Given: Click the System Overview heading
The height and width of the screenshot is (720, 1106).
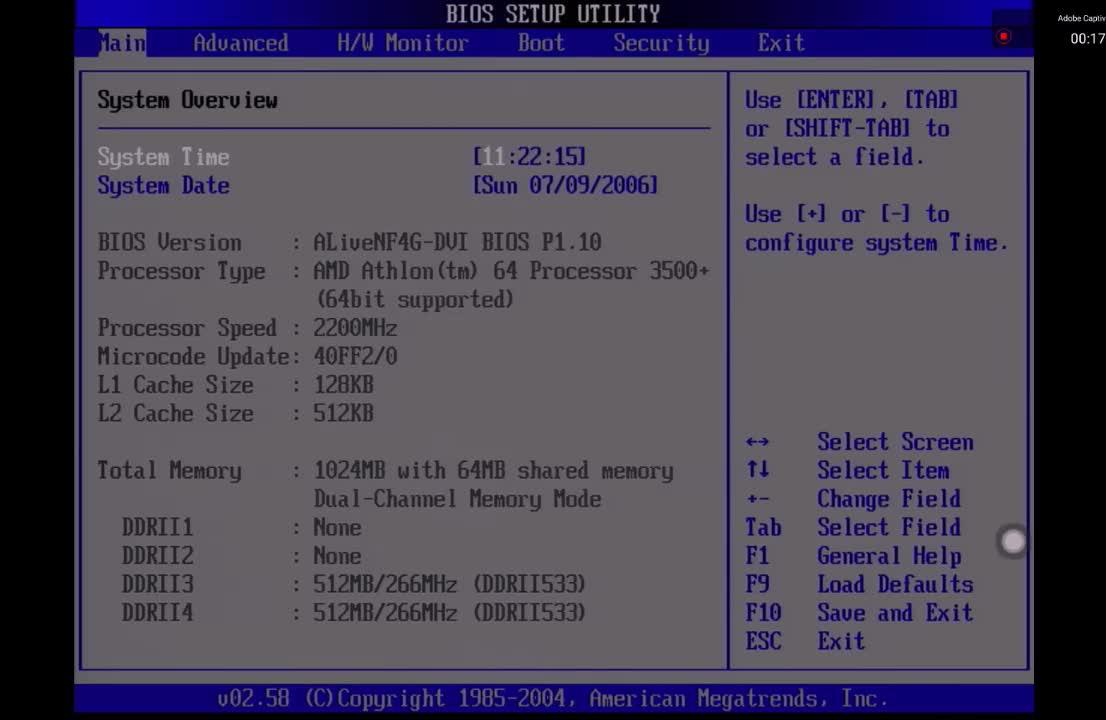Looking at the screenshot, I should (x=187, y=100).
